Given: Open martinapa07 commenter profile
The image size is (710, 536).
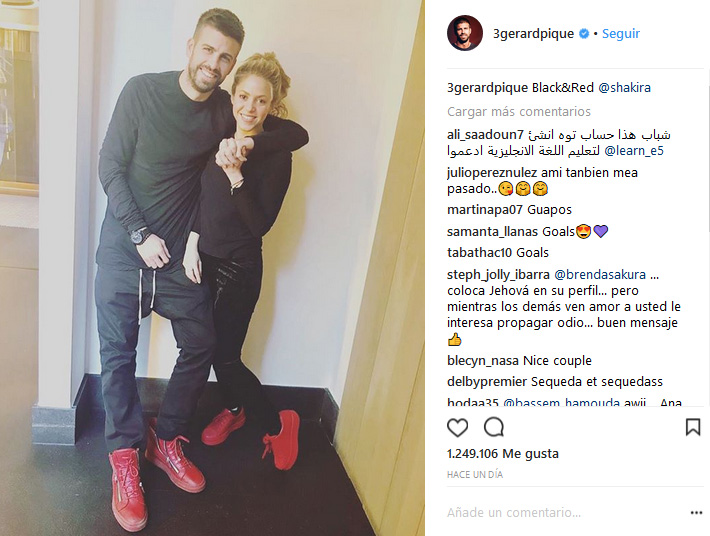Looking at the screenshot, I should pos(485,210).
